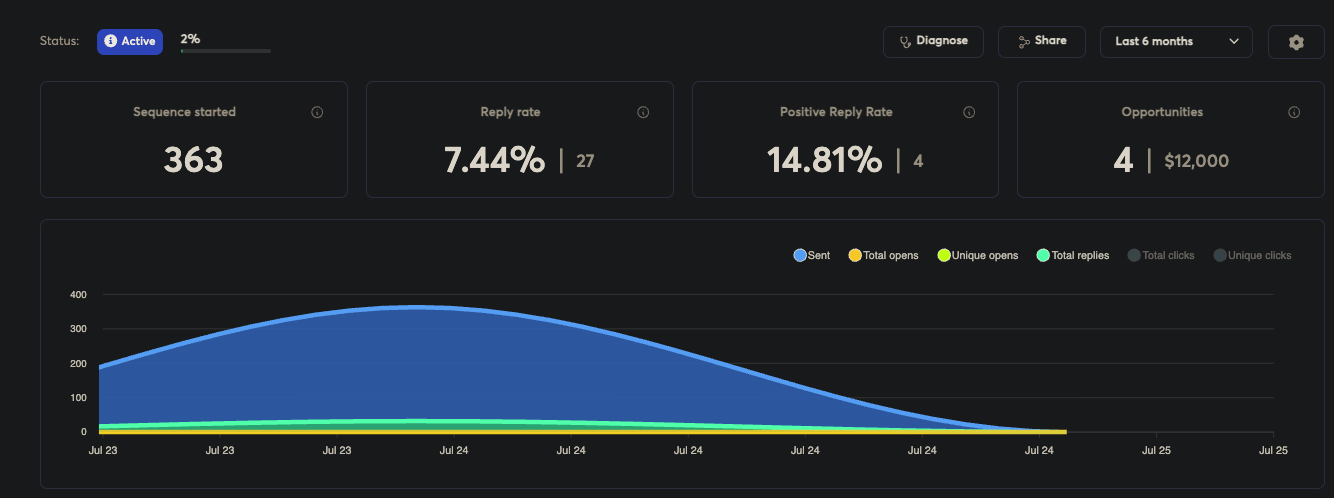1334x498 pixels.
Task: Click the Diagnose button
Action: tap(933, 41)
